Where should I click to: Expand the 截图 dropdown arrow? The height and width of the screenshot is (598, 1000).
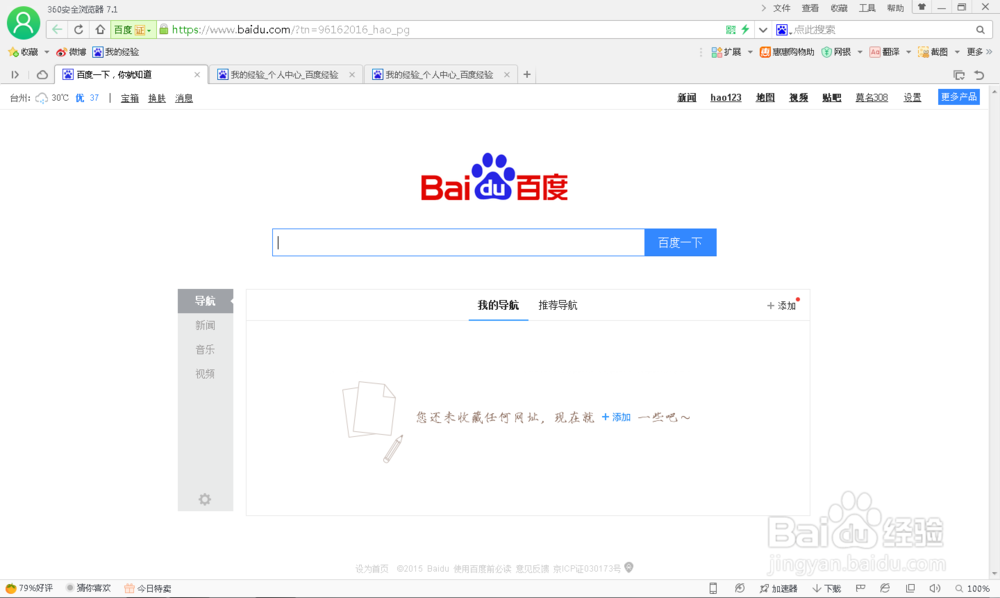pyautogui.click(x=957, y=52)
